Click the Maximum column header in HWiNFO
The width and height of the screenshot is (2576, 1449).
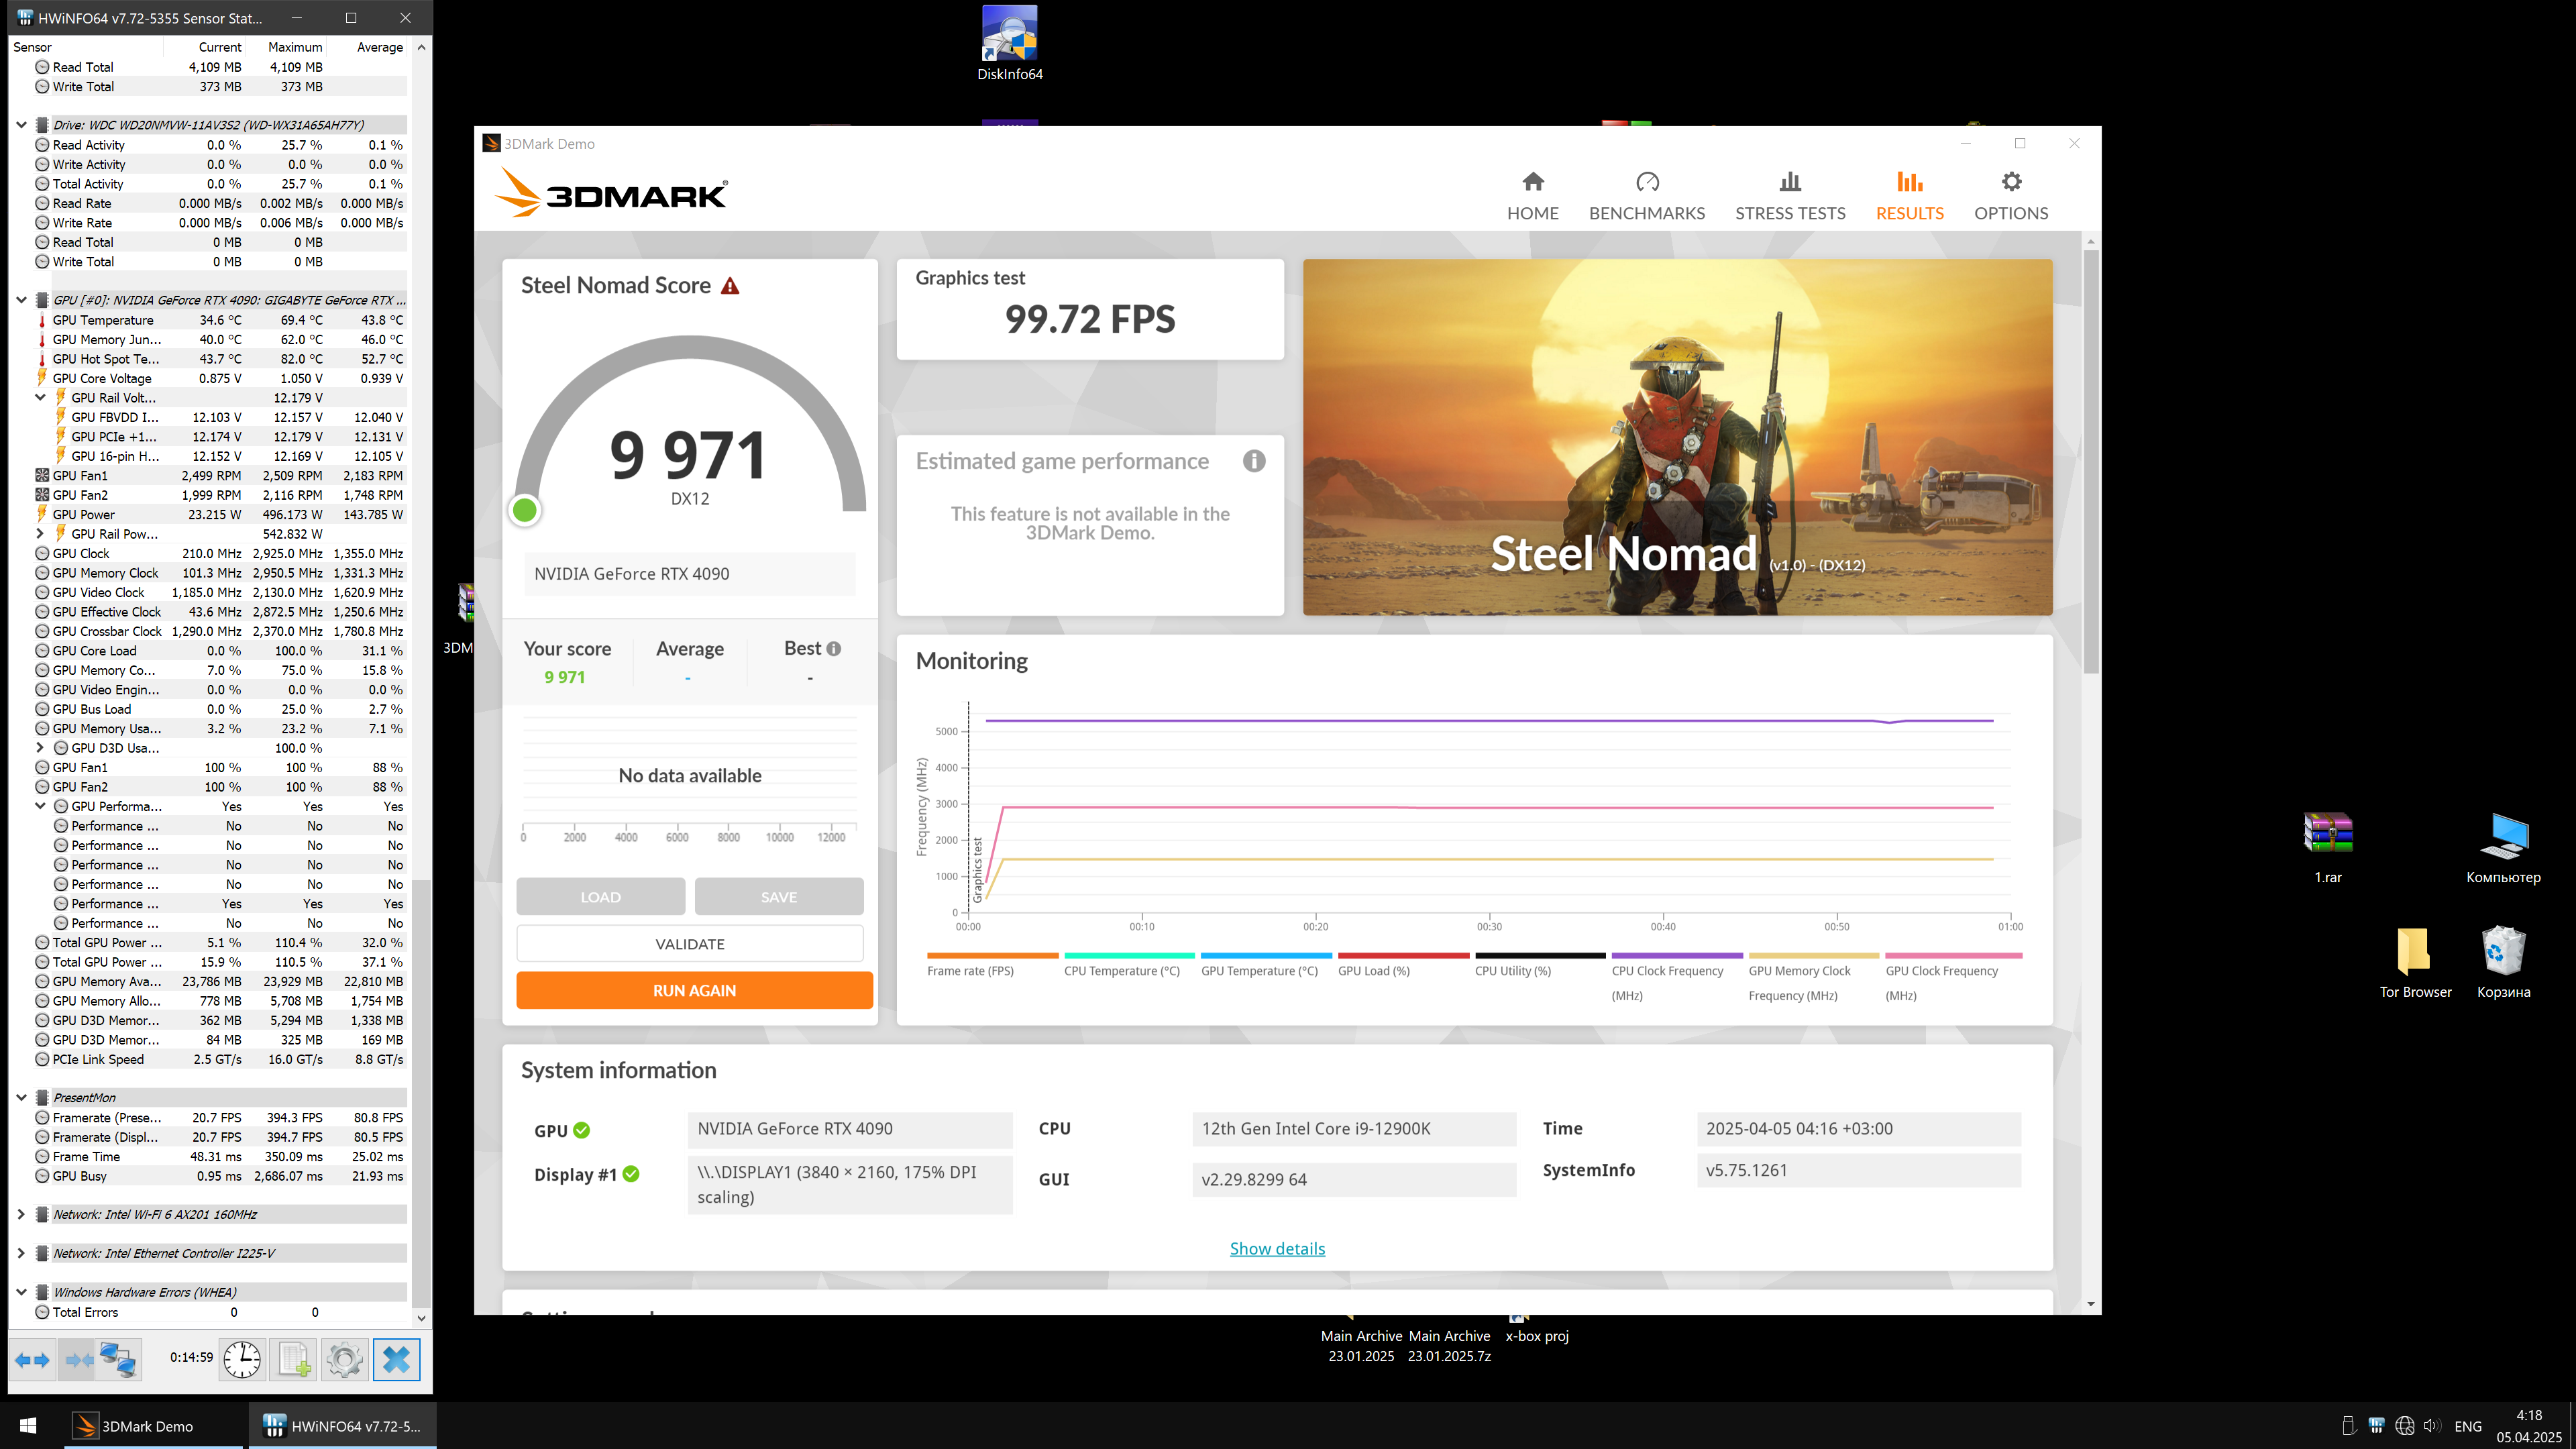(x=295, y=47)
